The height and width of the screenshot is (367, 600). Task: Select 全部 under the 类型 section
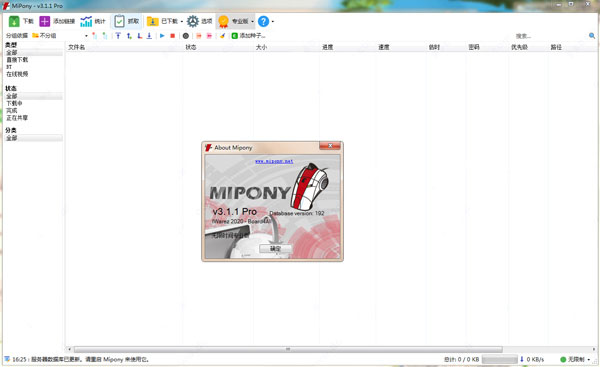tap(34, 52)
